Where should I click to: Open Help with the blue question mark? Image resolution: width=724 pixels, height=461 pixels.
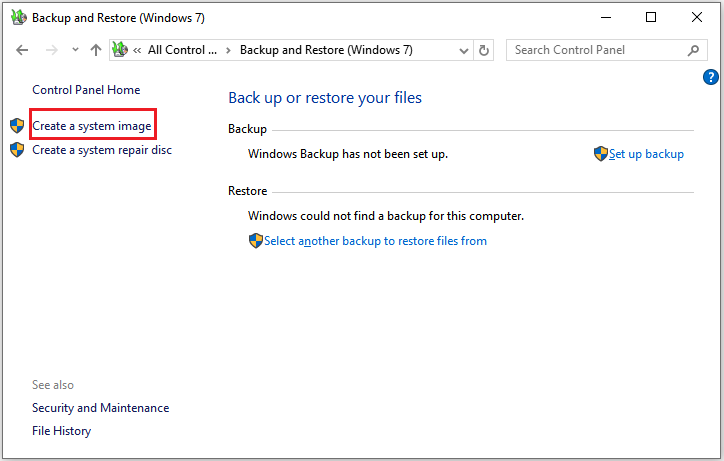711,77
